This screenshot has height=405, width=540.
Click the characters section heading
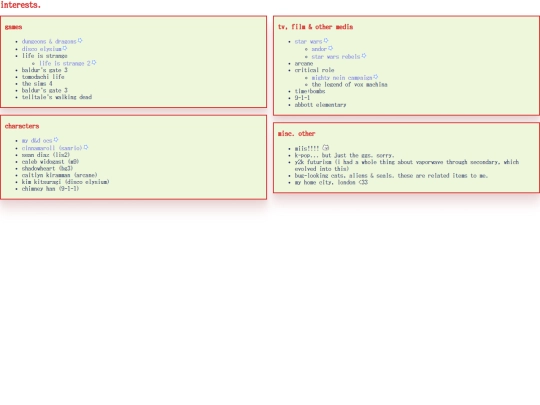[22, 126]
